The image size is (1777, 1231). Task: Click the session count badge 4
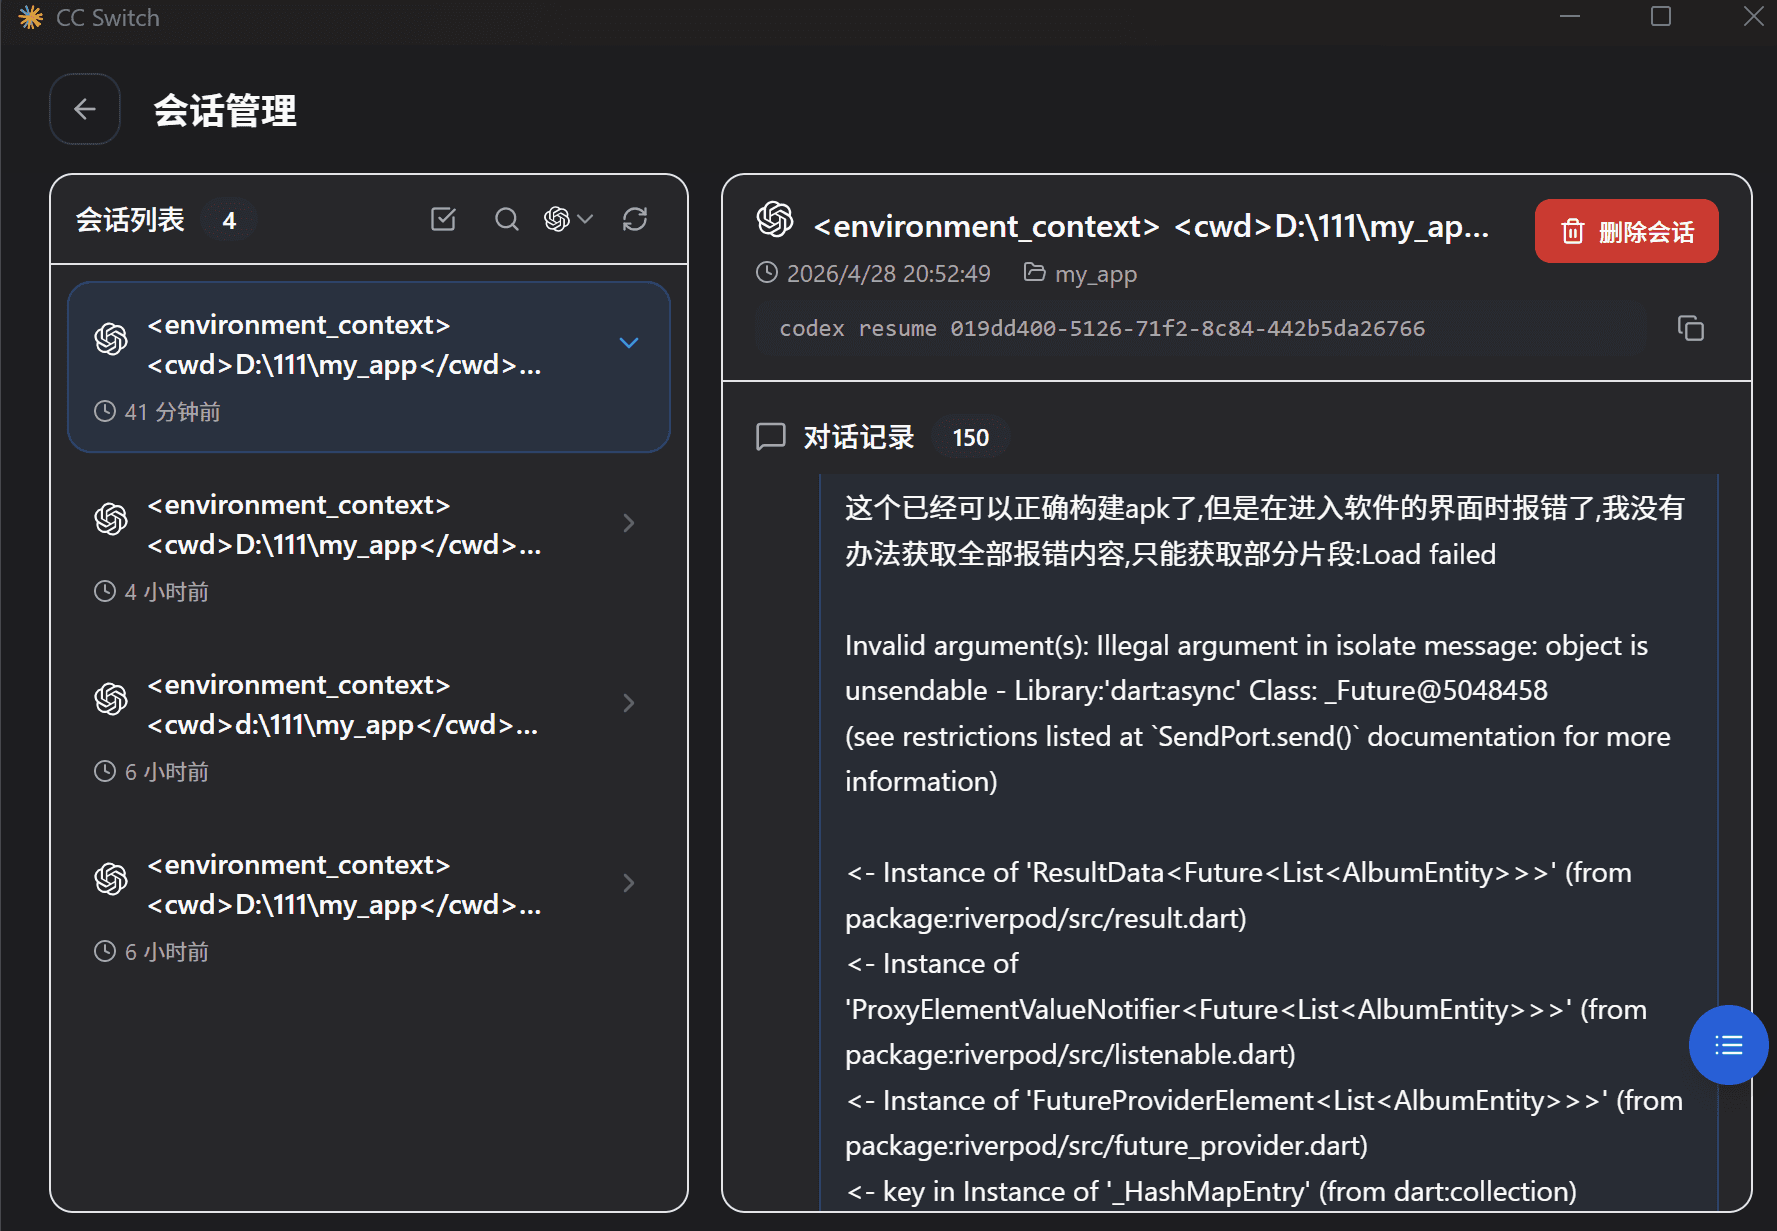click(229, 220)
